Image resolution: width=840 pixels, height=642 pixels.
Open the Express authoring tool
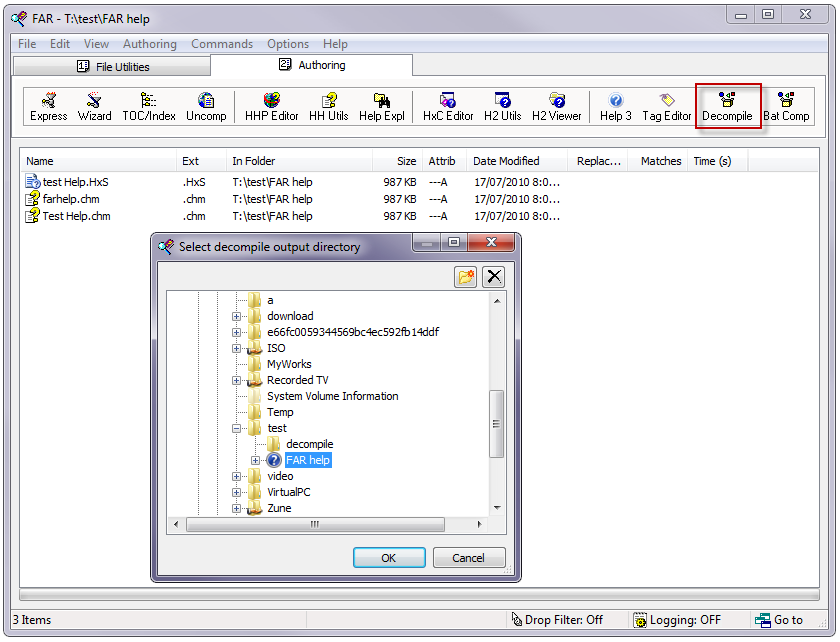click(x=48, y=107)
